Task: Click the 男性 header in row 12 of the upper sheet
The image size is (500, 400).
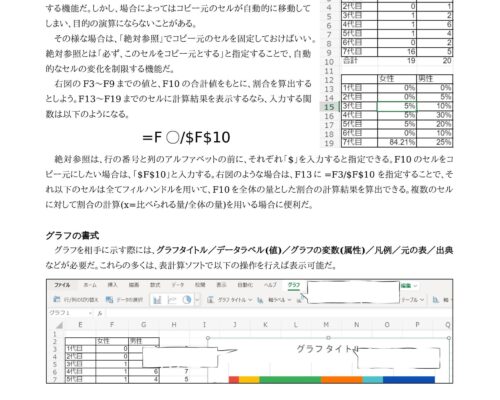Action: [435, 79]
